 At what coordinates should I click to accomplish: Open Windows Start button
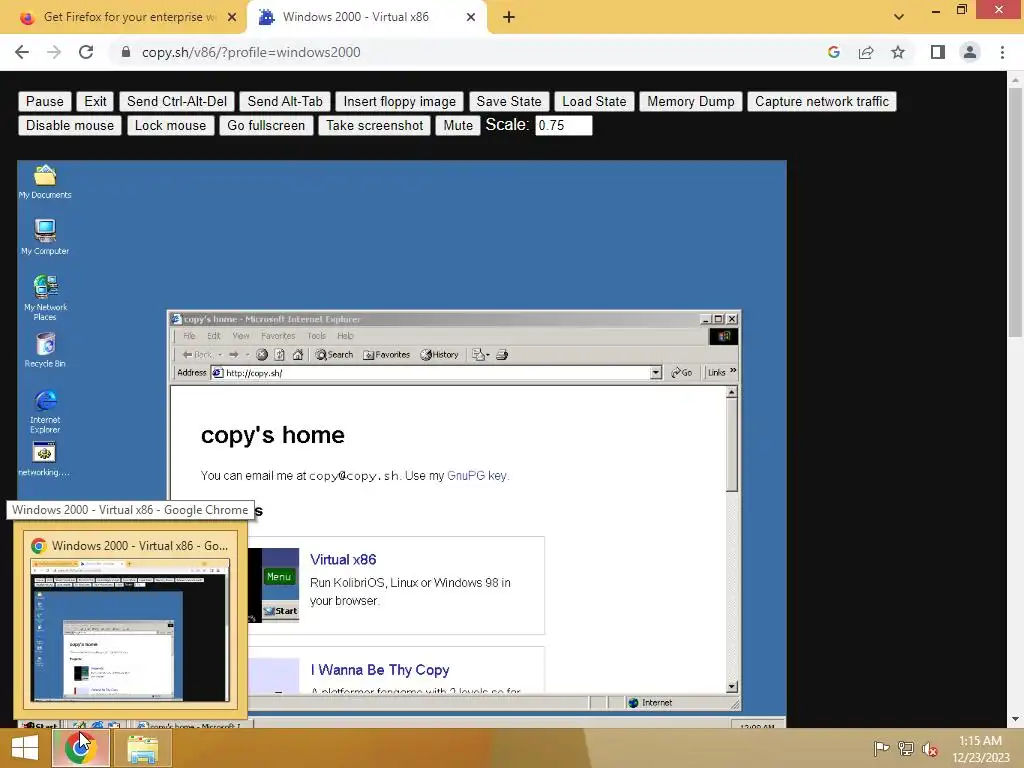(25, 748)
